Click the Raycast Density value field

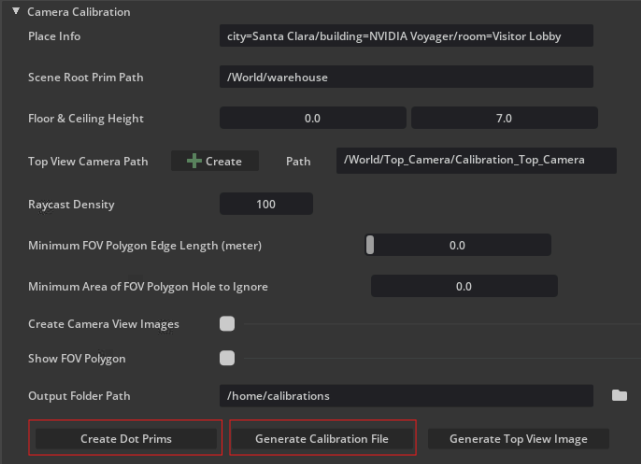coord(266,204)
